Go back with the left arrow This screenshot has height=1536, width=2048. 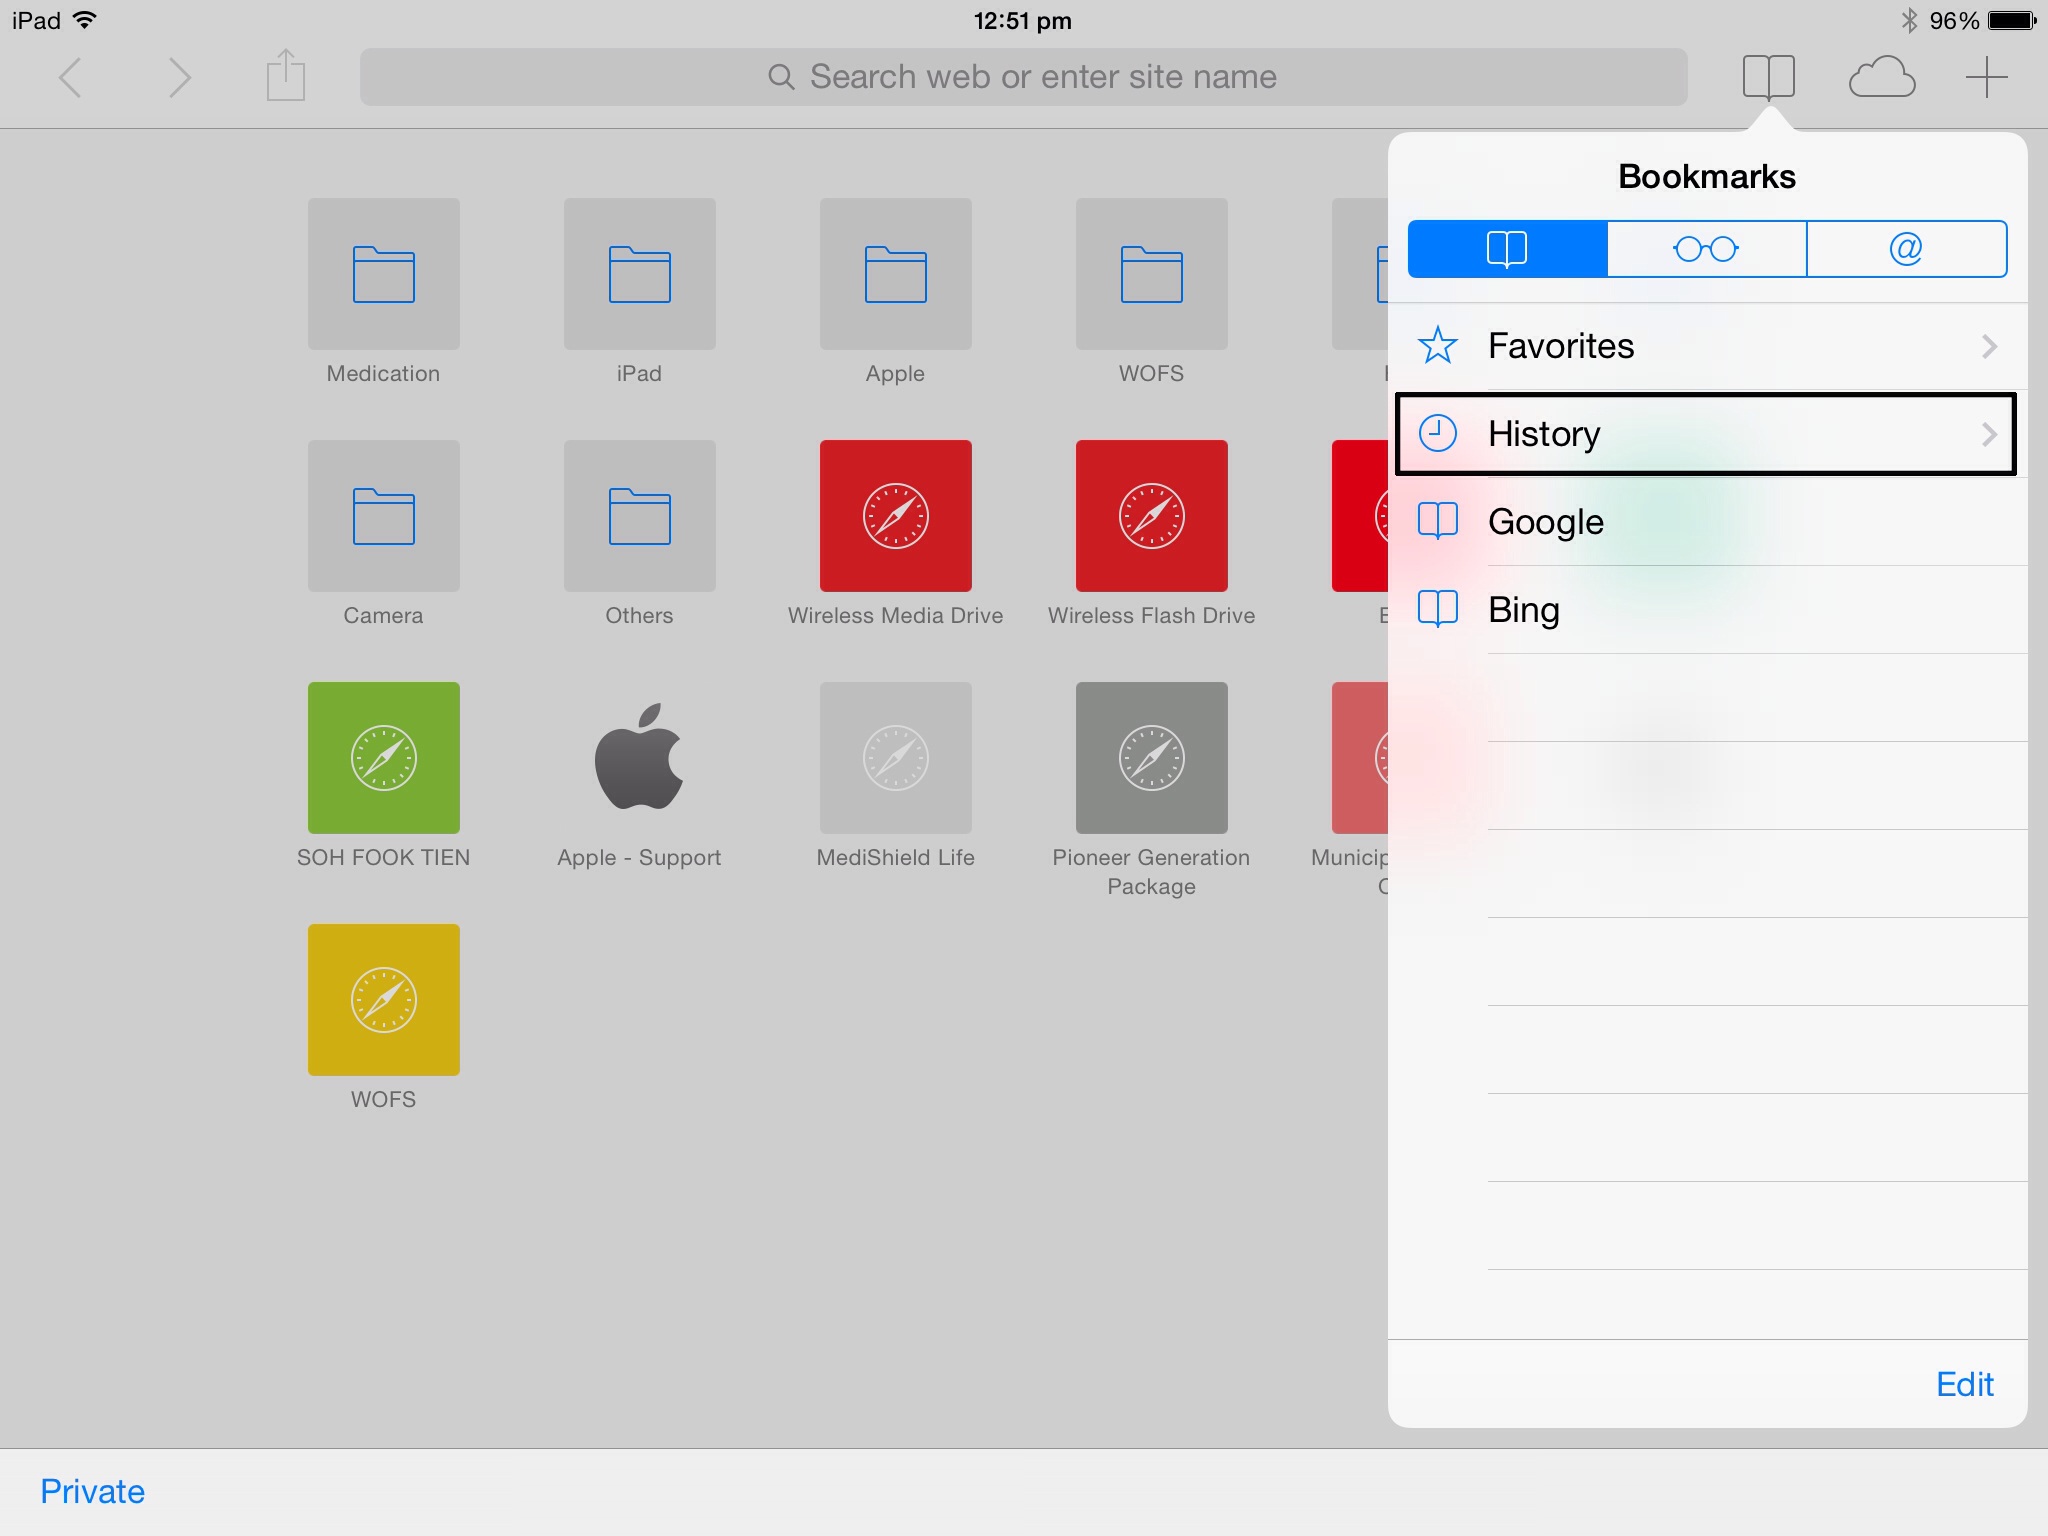click(70, 77)
